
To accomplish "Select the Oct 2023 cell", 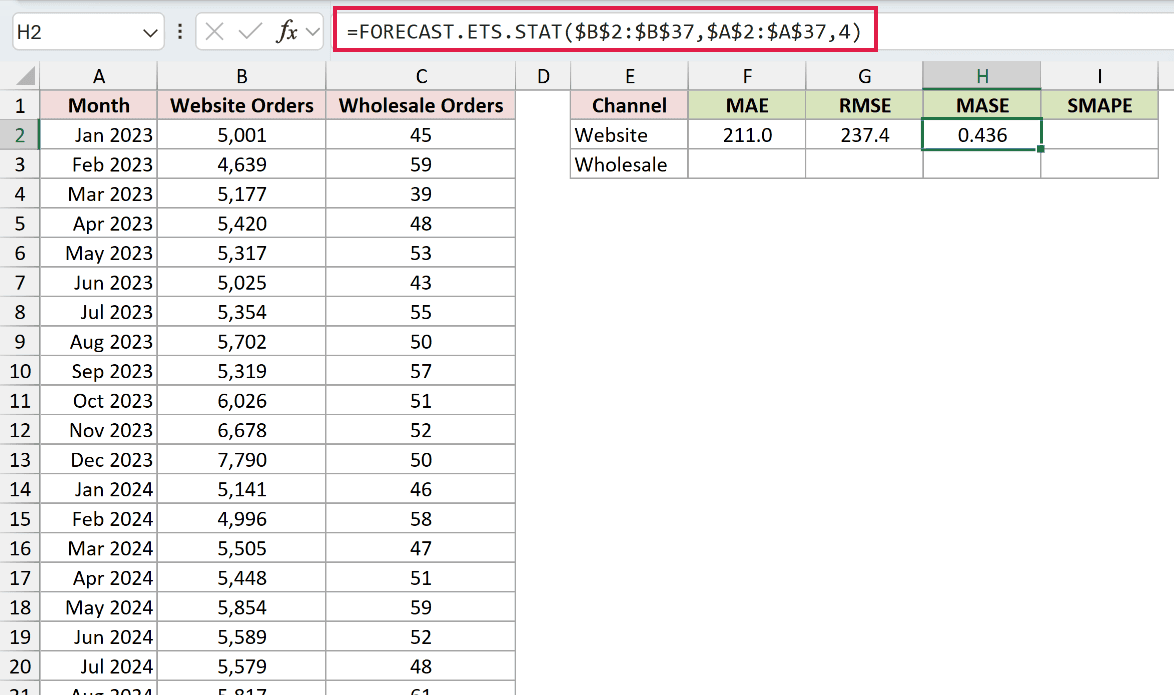I will pyautogui.click(x=99, y=401).
